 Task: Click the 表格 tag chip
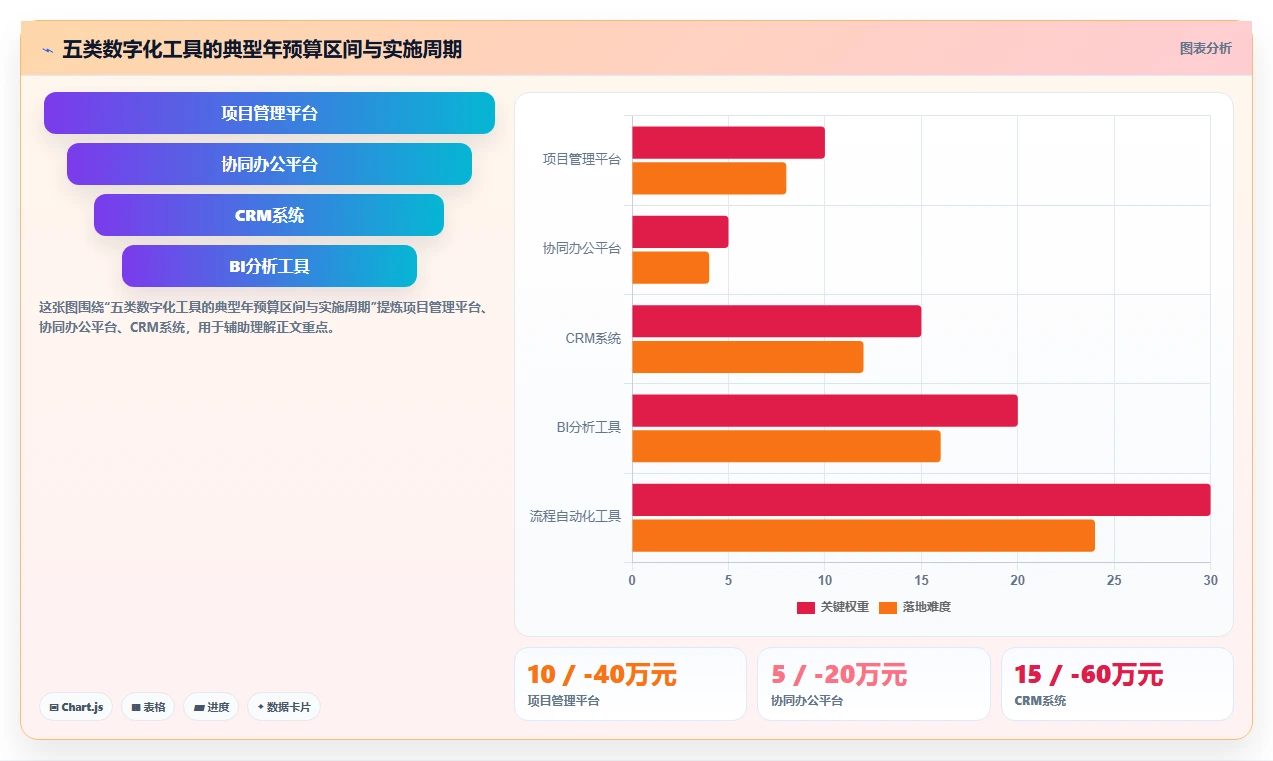[148, 707]
